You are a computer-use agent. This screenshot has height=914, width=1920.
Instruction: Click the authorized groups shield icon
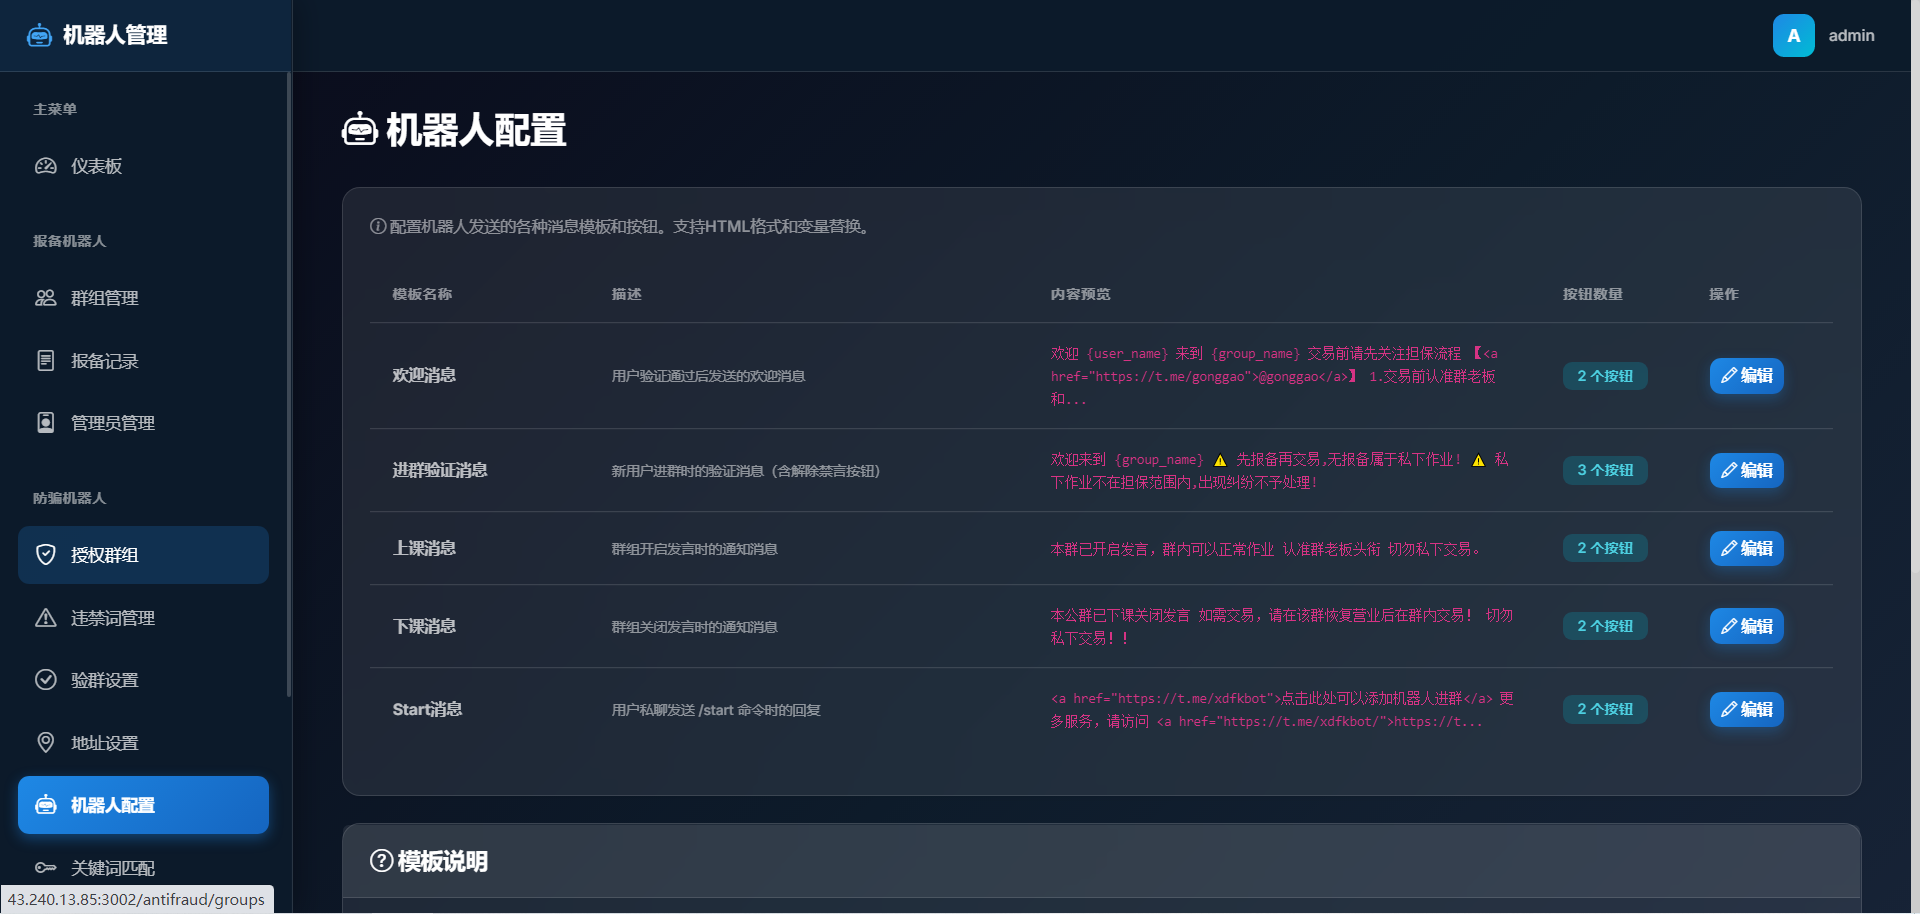point(46,555)
